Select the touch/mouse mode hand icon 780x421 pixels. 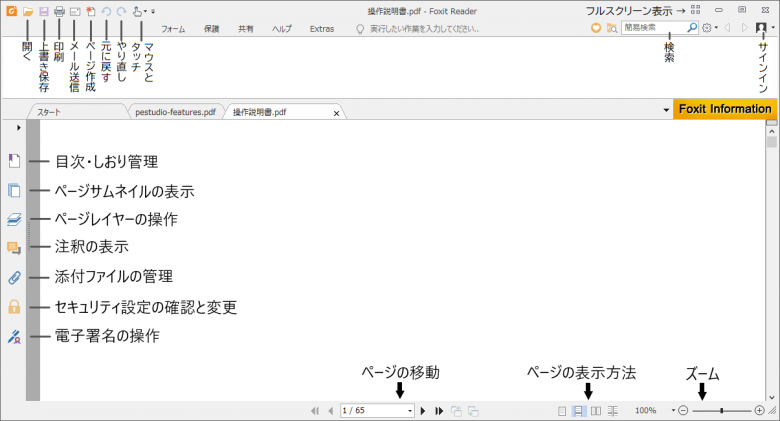coord(137,11)
